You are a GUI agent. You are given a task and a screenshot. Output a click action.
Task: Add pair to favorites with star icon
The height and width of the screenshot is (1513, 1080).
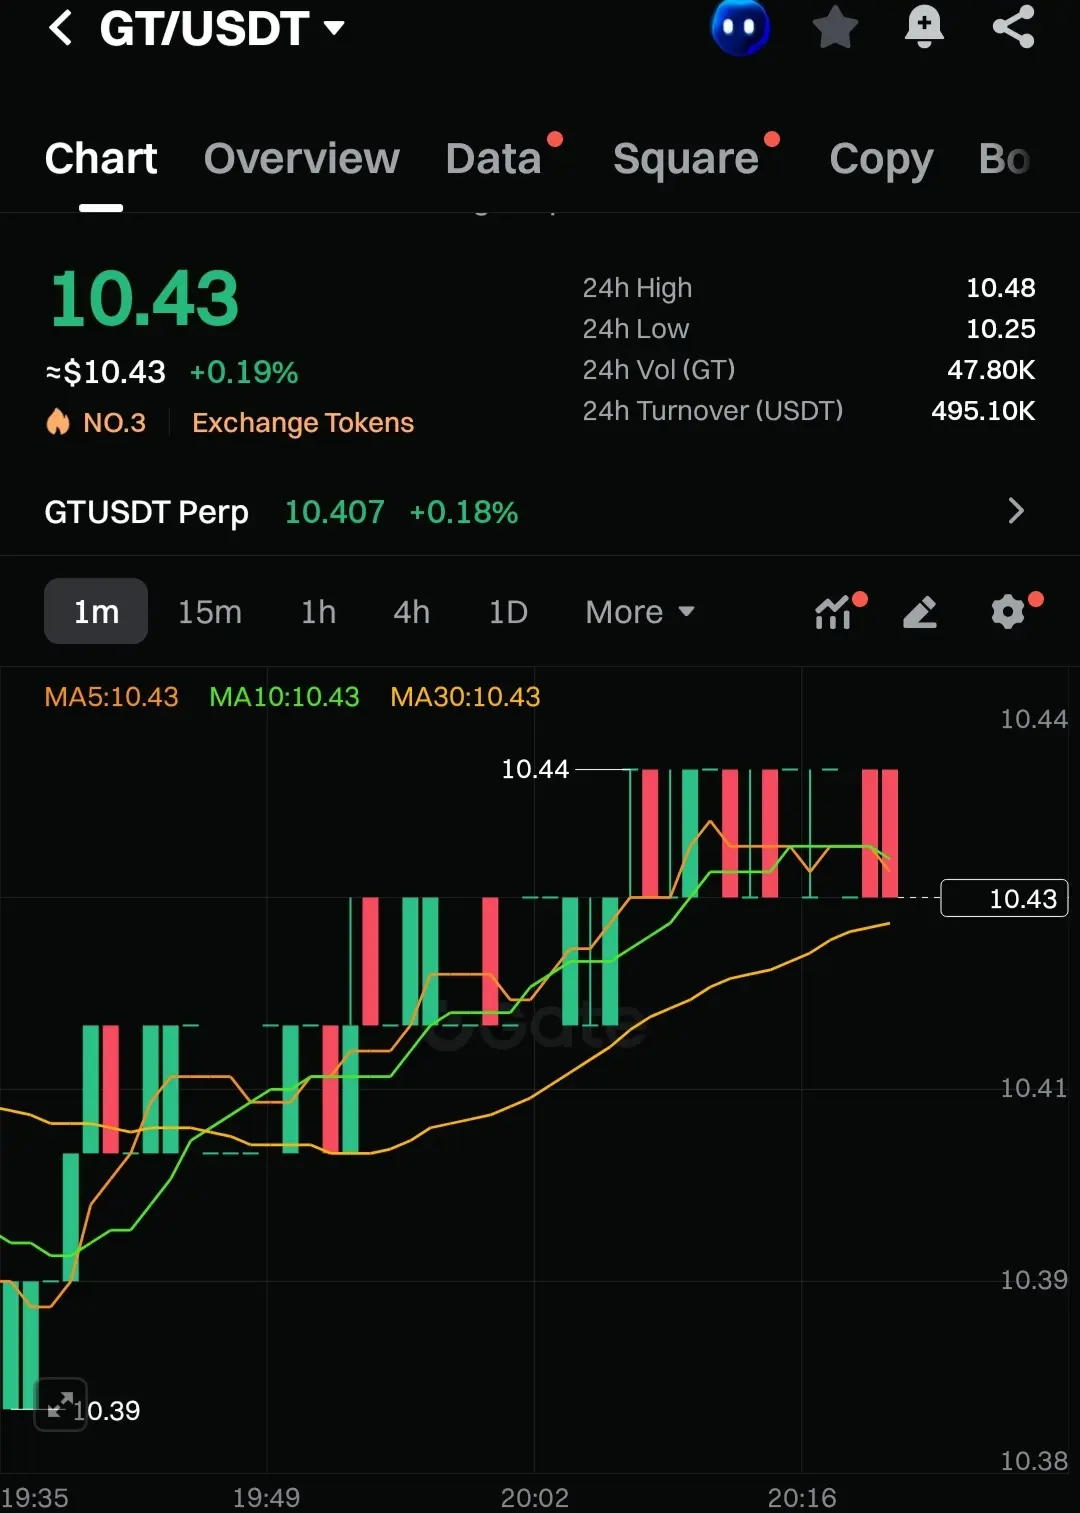[x=834, y=27]
